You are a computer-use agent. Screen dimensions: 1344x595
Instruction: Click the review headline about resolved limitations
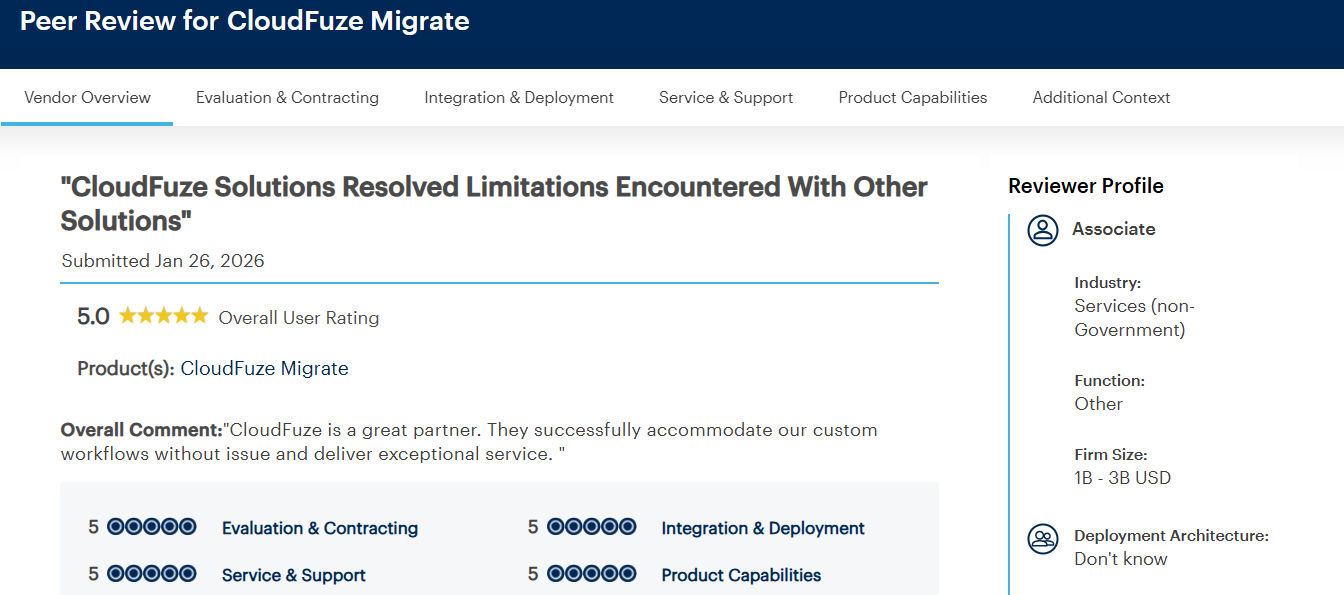[495, 203]
